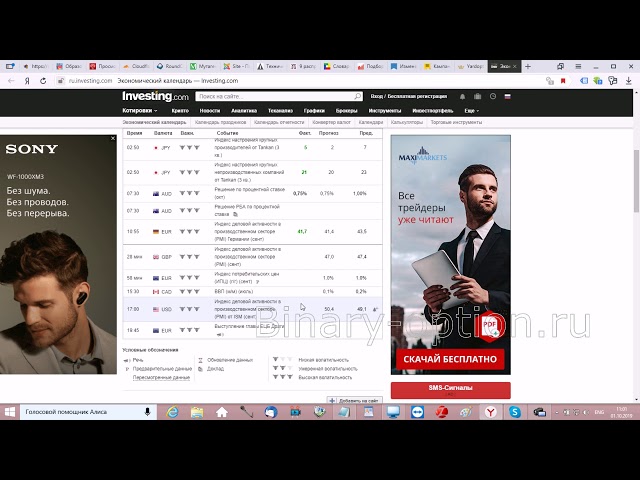
Task: Open the Новости menu item
Action: click(x=209, y=110)
